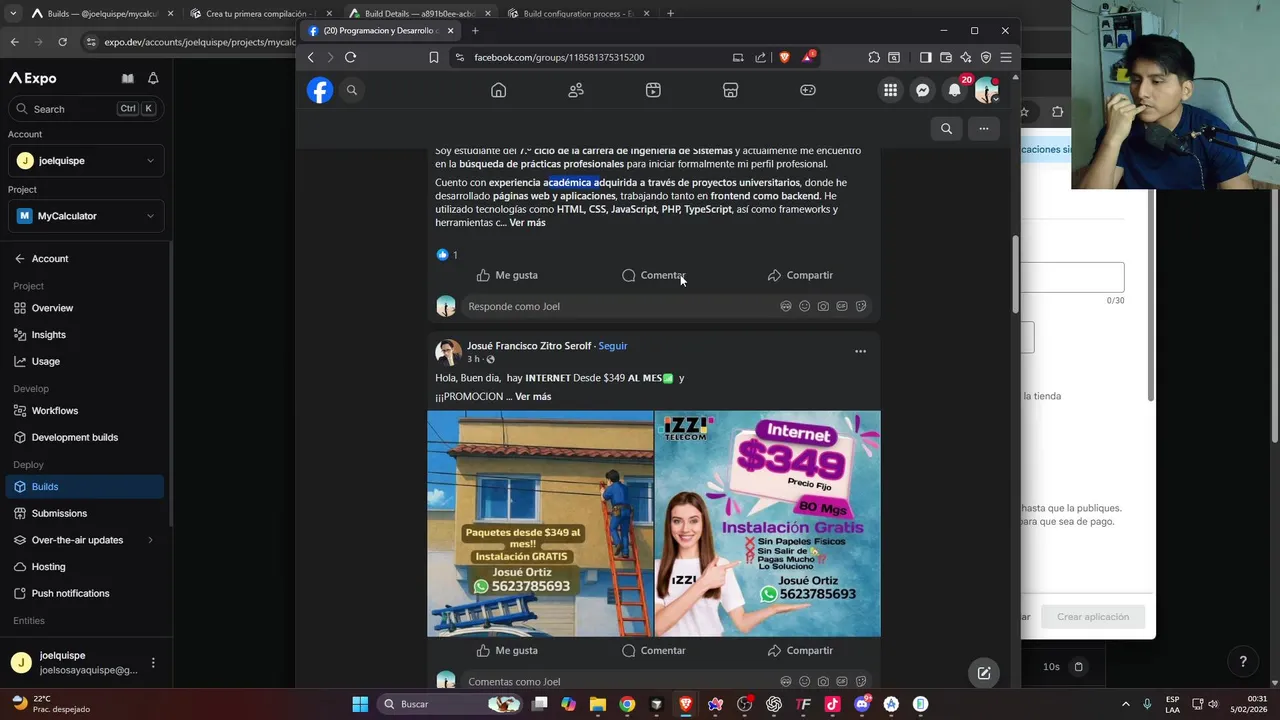
Task: Open Expo docs book icon
Action: click(x=128, y=78)
